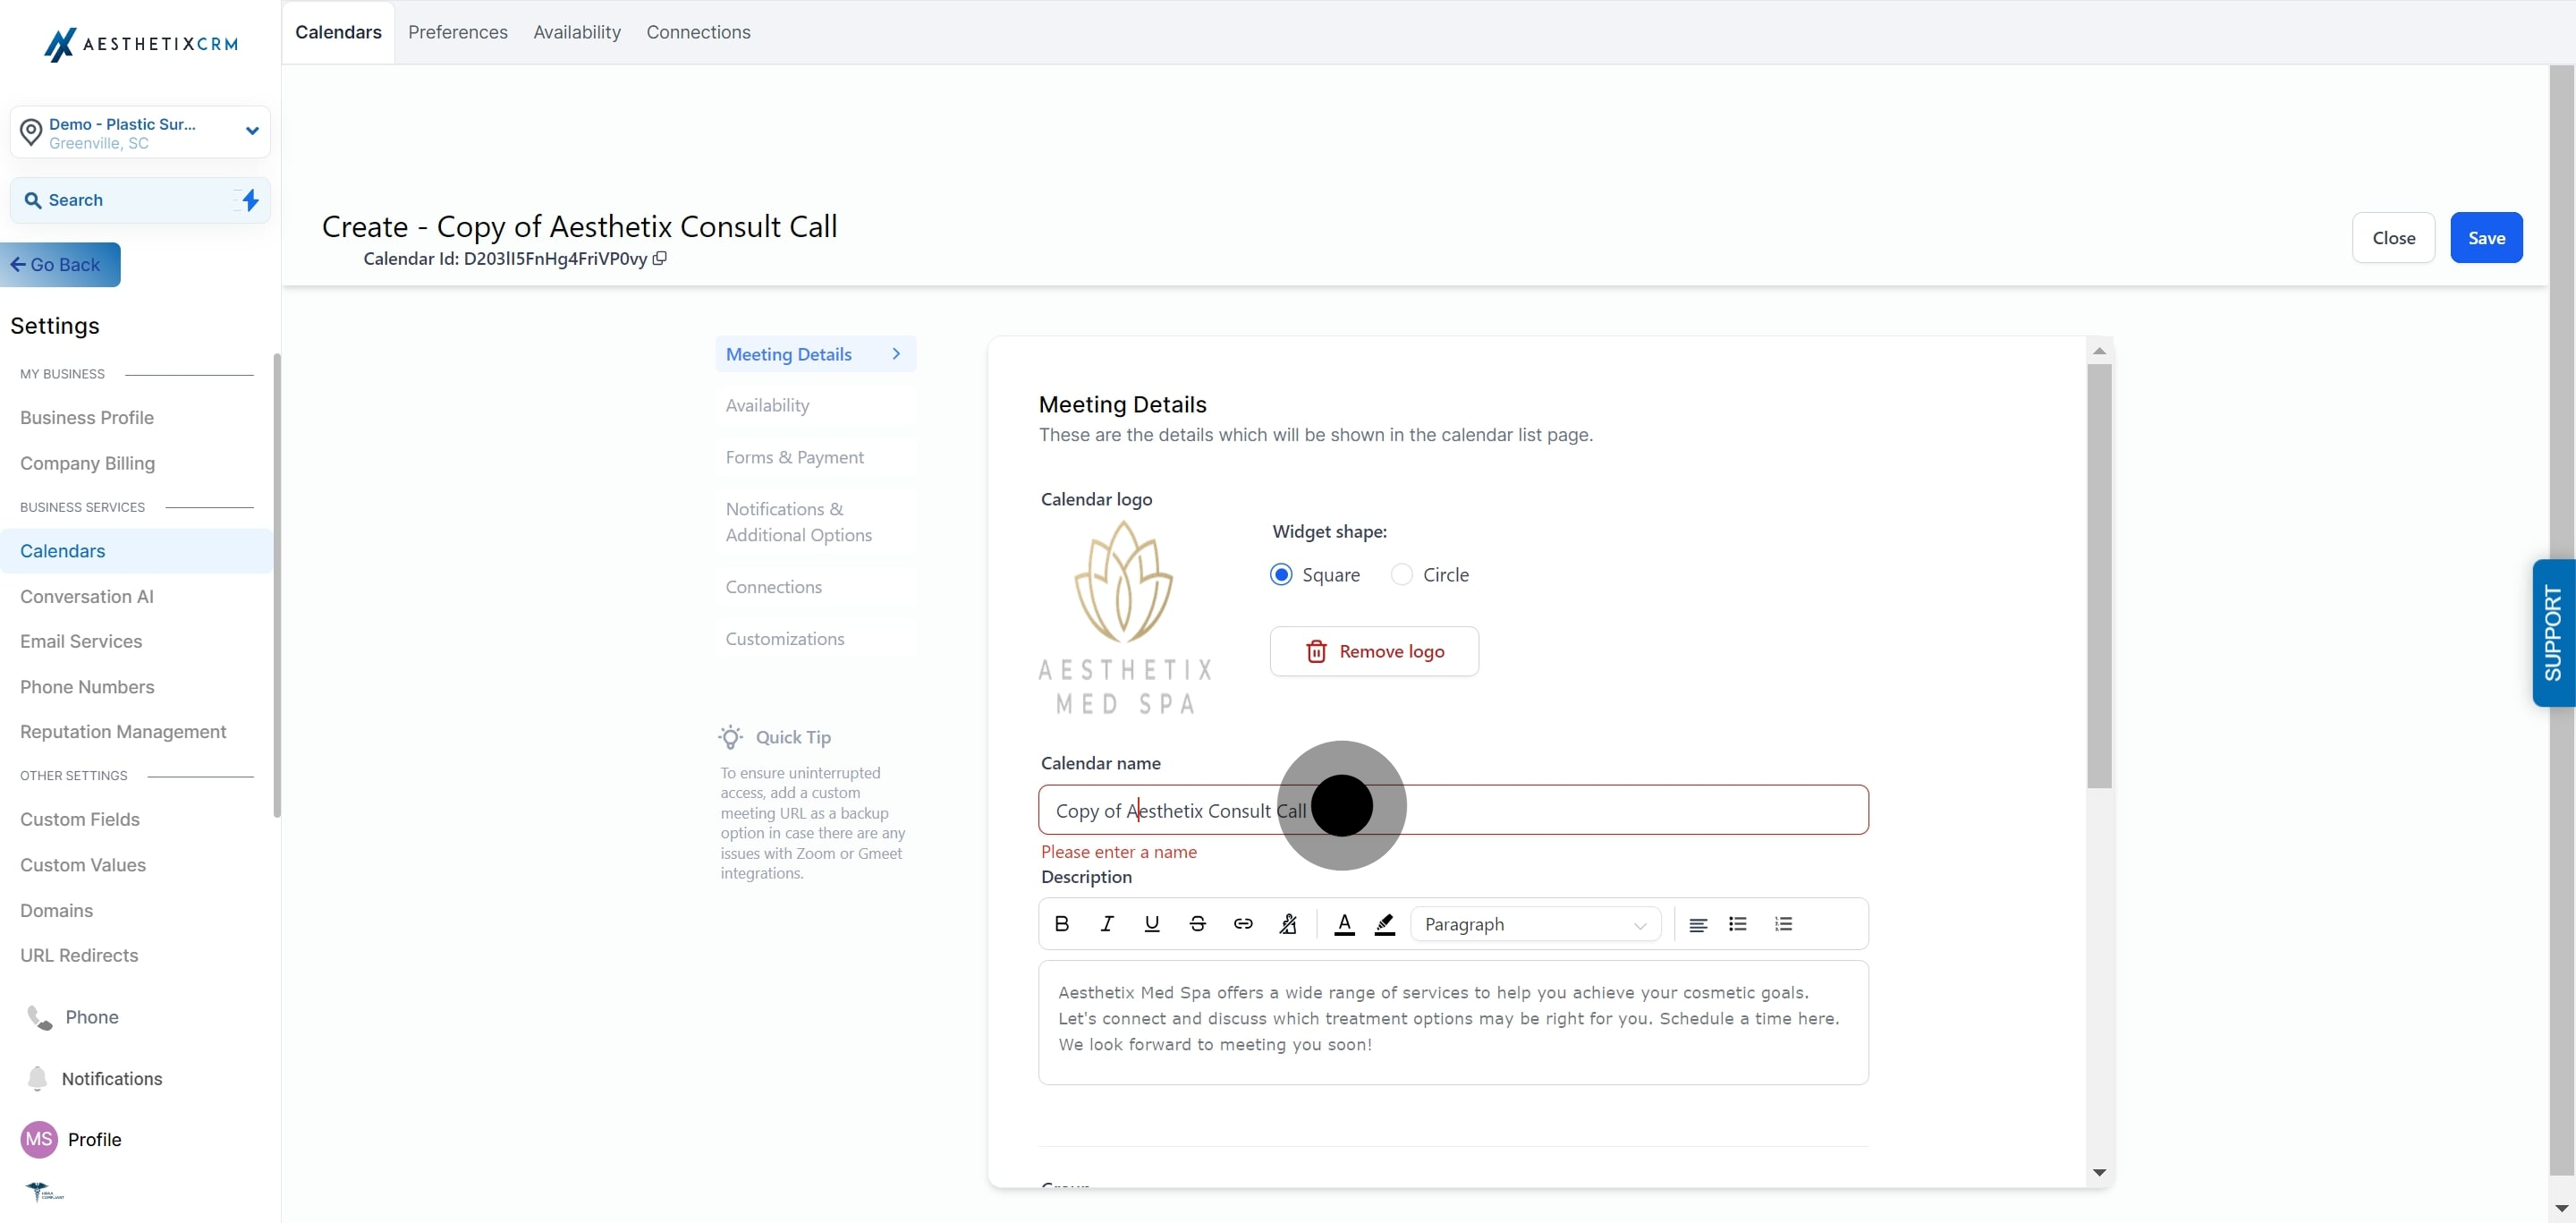This screenshot has width=2576, height=1223.
Task: Switch to the Calendars tab
Action: [338, 32]
